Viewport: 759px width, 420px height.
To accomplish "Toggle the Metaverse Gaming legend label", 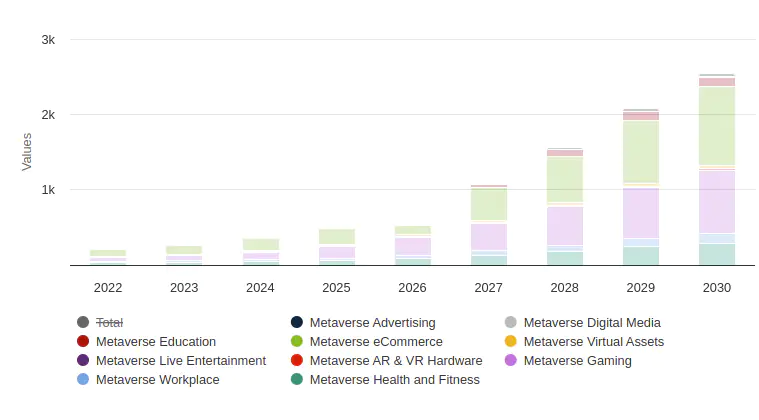I will pyautogui.click(x=577, y=360).
